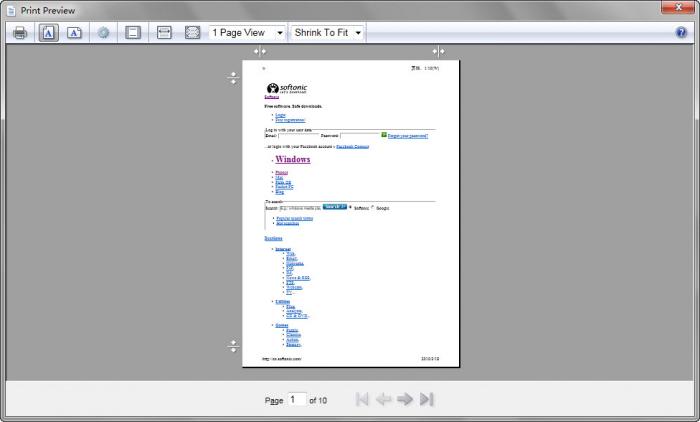Go to the first page
The image size is (700, 422).
362,399
